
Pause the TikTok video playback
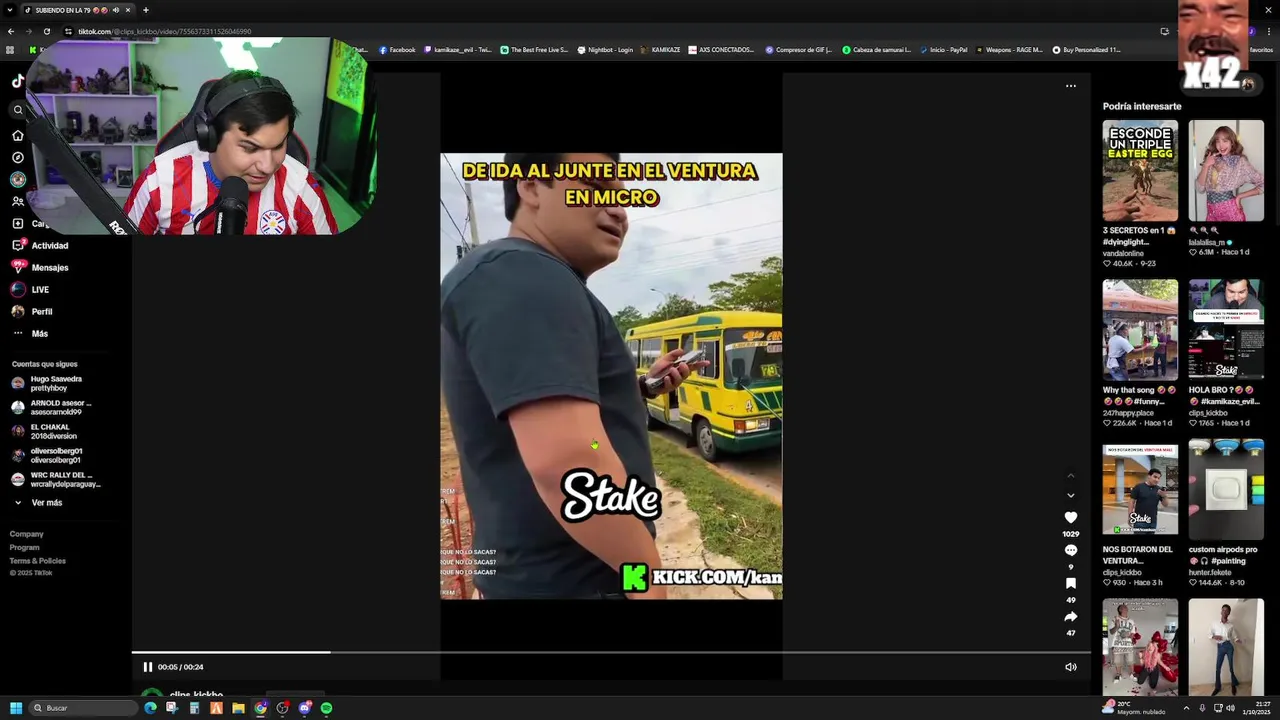(147, 667)
